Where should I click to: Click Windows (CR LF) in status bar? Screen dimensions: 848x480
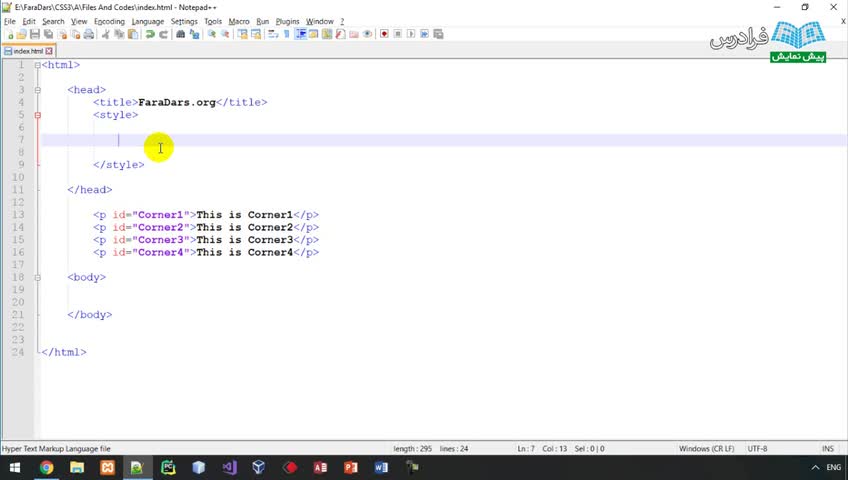point(706,449)
